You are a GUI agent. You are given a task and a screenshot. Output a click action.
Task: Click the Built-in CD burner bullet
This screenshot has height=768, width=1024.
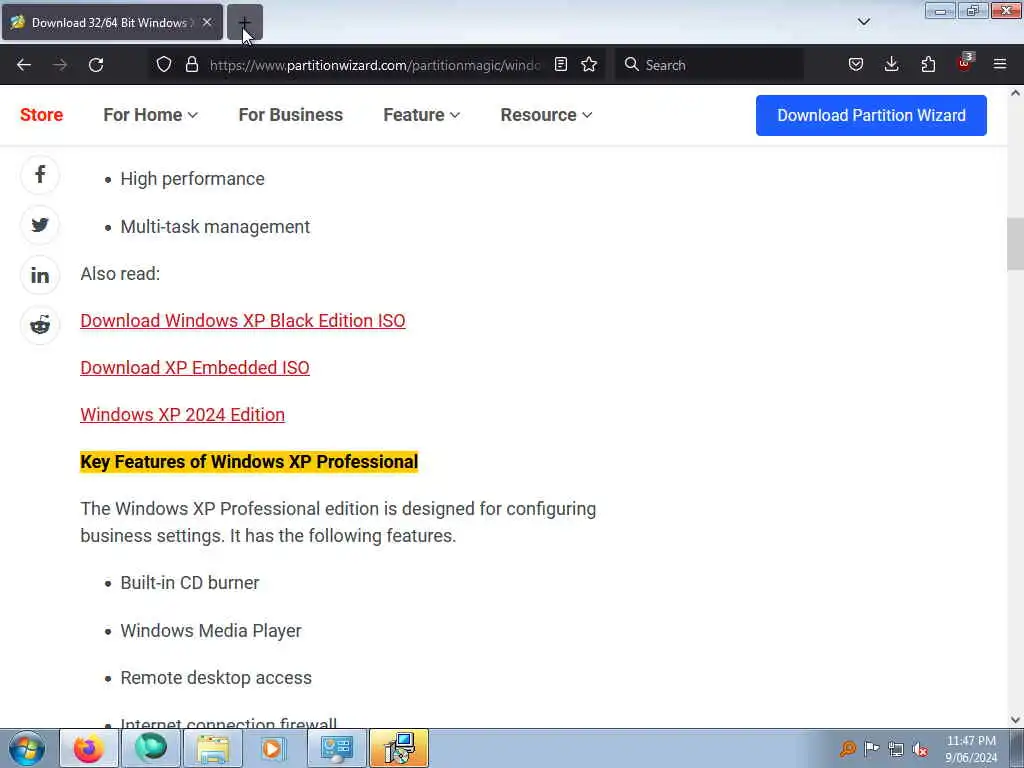(190, 583)
